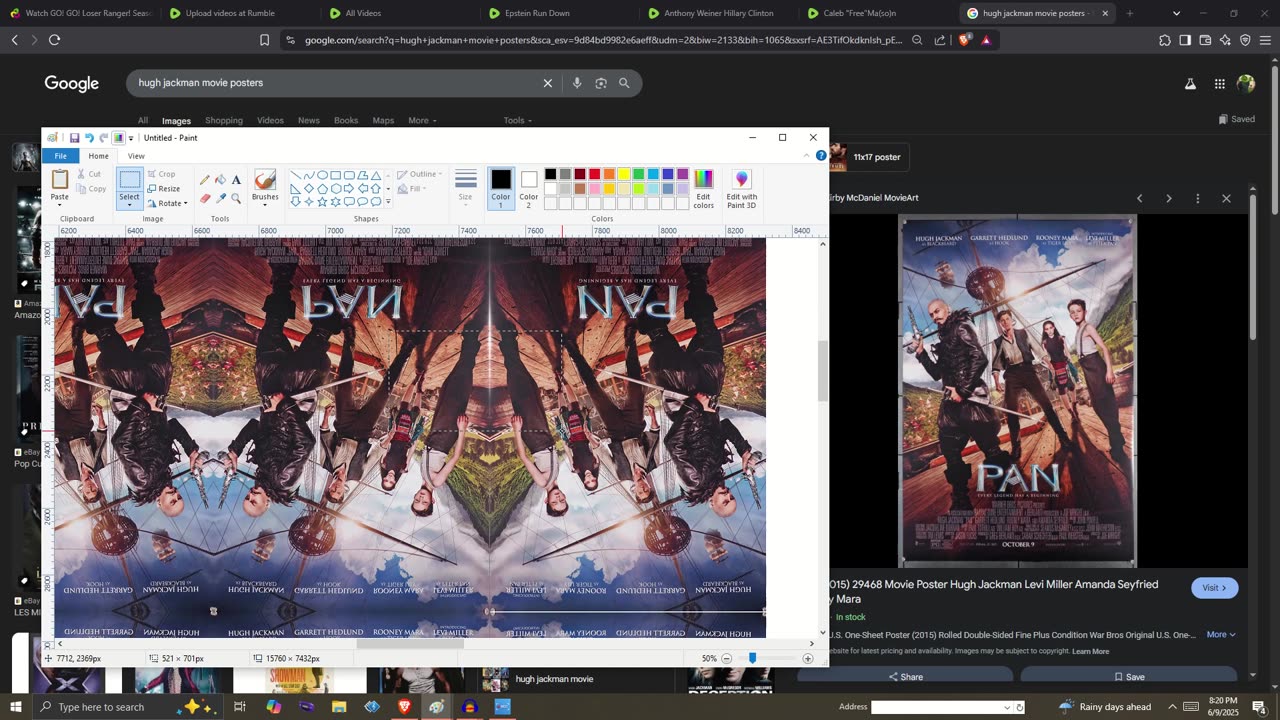
Task: Open Google search Tools options
Action: coord(517,120)
